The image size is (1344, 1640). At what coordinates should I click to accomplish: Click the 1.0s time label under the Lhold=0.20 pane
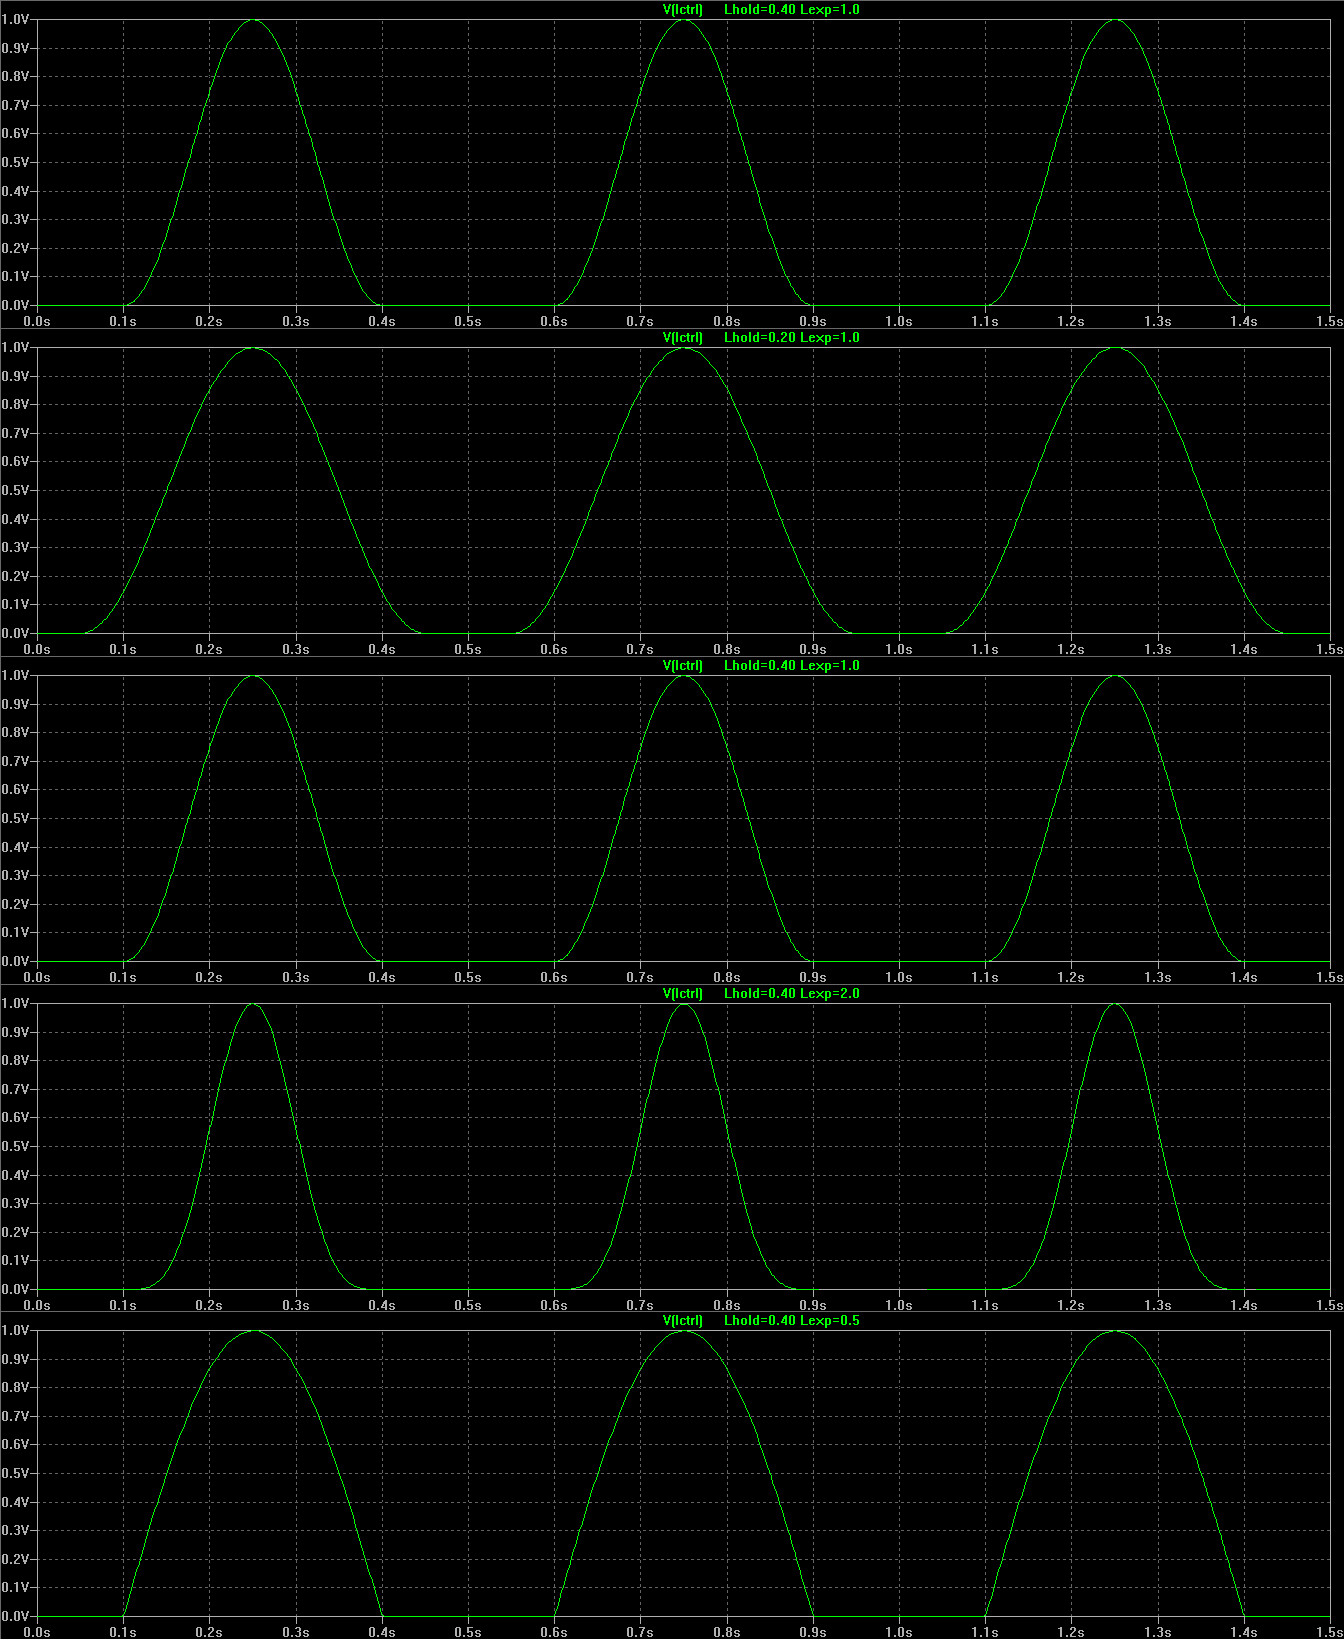point(899,649)
